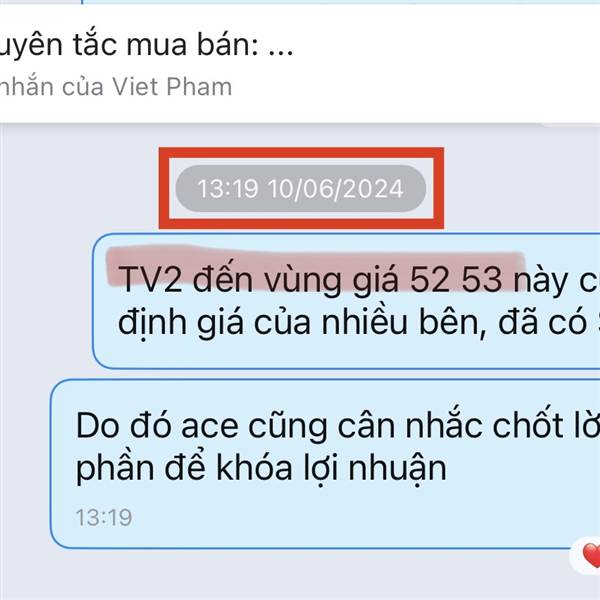Viewport: 600px width, 600px height.
Task: Click the "nhắn của" label in pinned banner
Action: (x=51, y=86)
